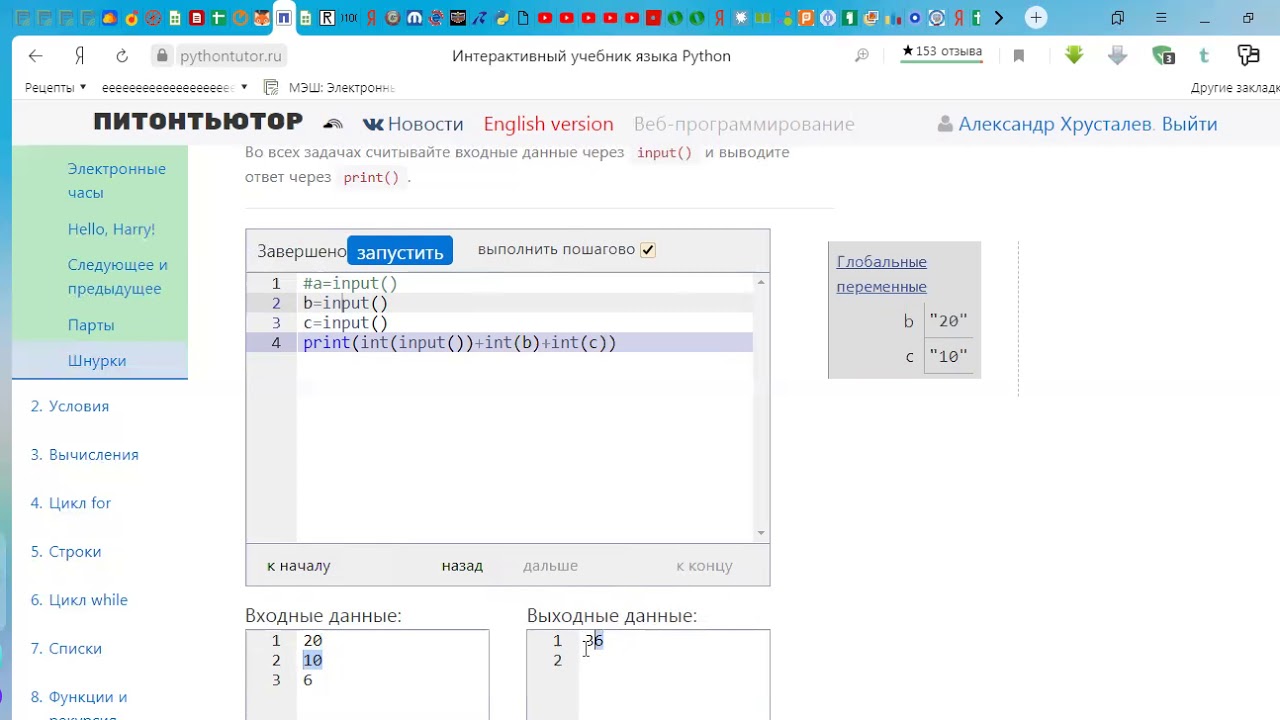Reload the page with the refresh icon

pyautogui.click(x=122, y=56)
